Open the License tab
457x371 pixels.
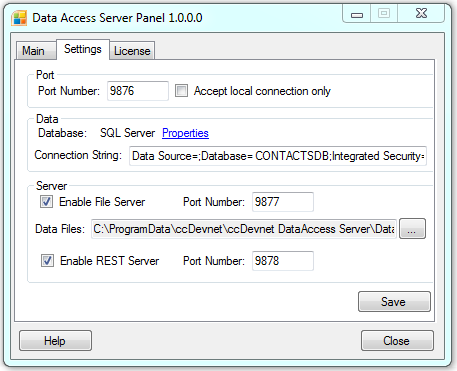132,51
